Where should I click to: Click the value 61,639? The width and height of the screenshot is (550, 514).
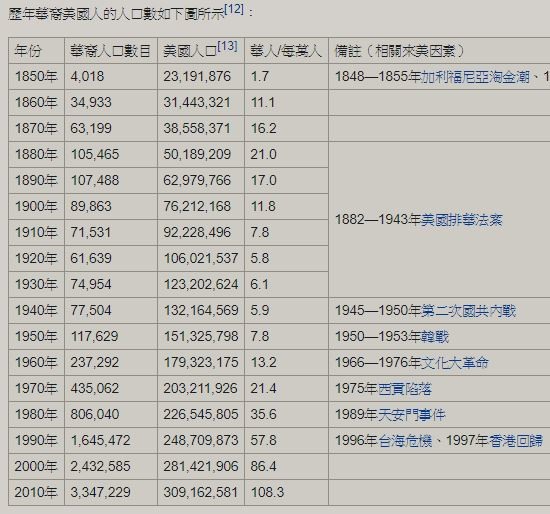click(91, 258)
